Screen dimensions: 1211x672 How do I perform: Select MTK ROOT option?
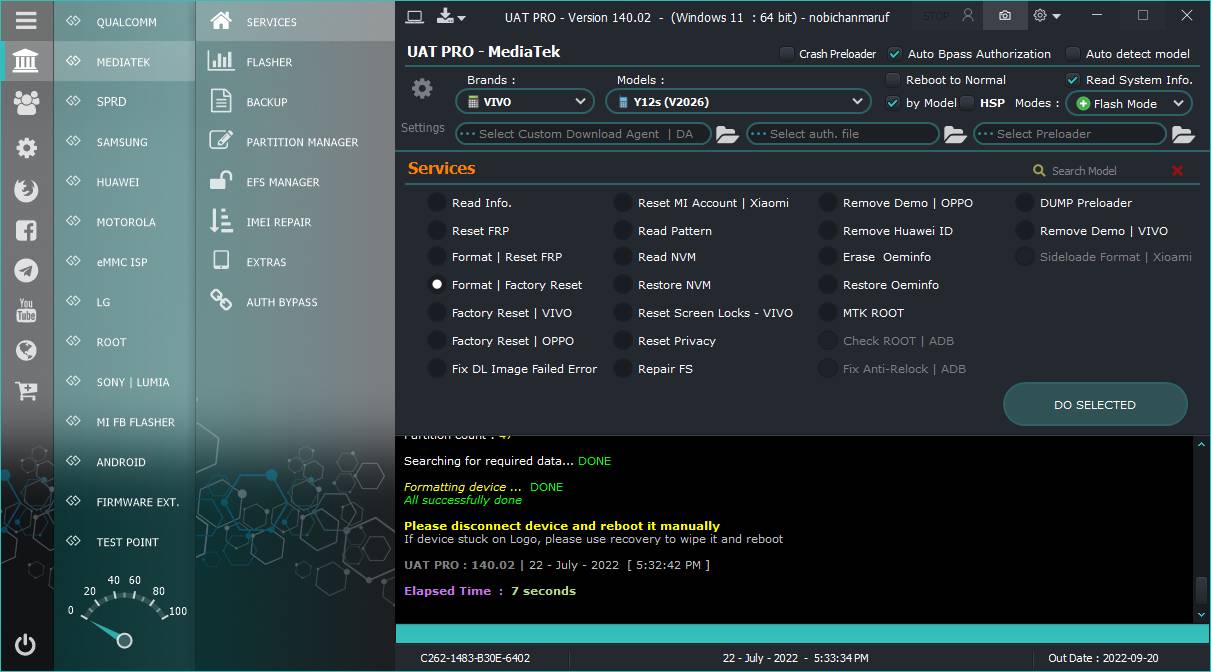click(828, 313)
